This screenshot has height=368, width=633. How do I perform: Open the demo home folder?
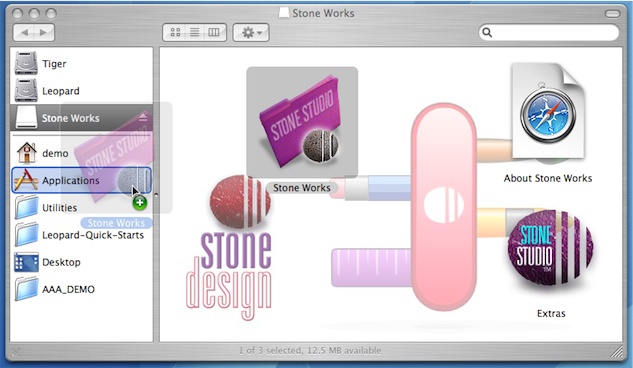point(81,153)
